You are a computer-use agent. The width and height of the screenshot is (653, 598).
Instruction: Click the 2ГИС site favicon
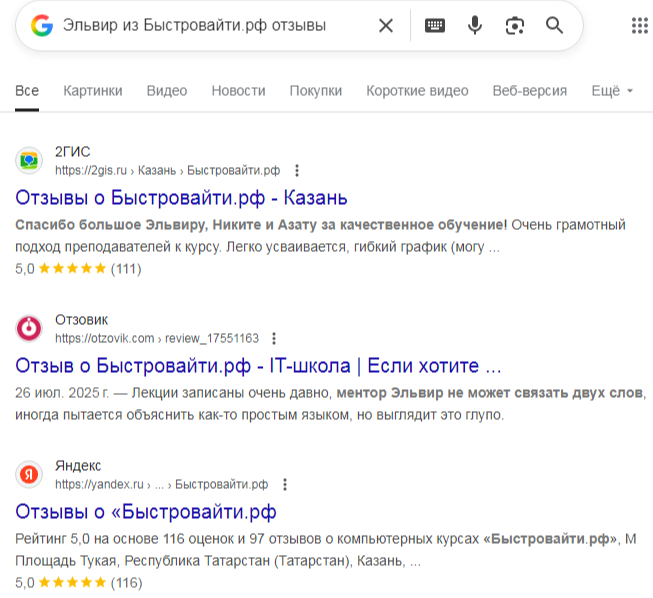point(29,160)
